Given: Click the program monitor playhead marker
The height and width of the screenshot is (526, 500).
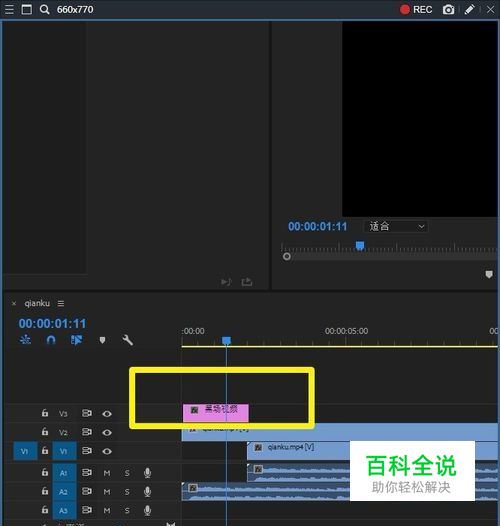Looking at the screenshot, I should click(x=360, y=246).
